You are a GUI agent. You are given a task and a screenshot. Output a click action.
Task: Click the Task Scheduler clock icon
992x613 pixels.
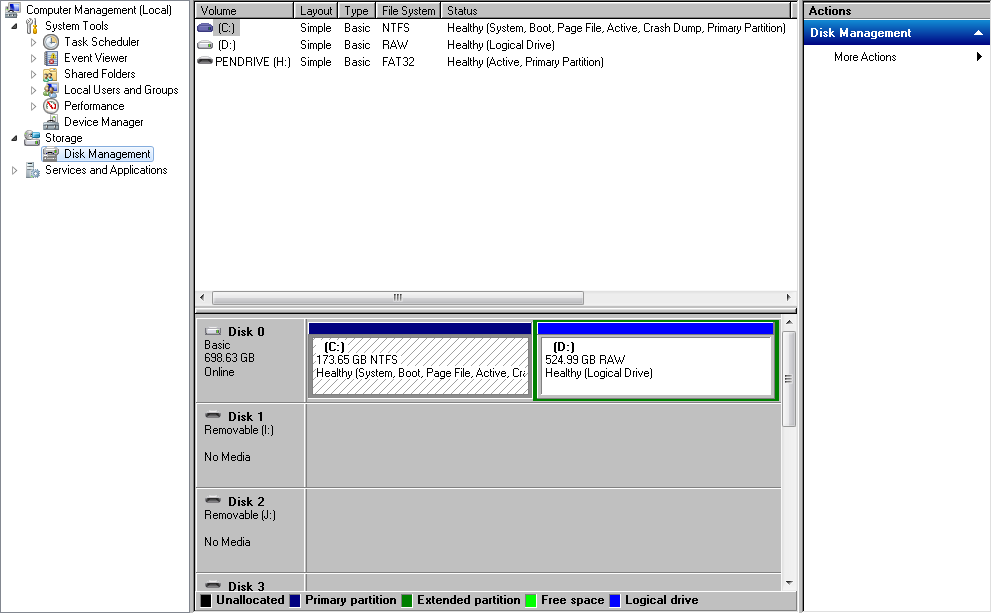[x=51, y=42]
